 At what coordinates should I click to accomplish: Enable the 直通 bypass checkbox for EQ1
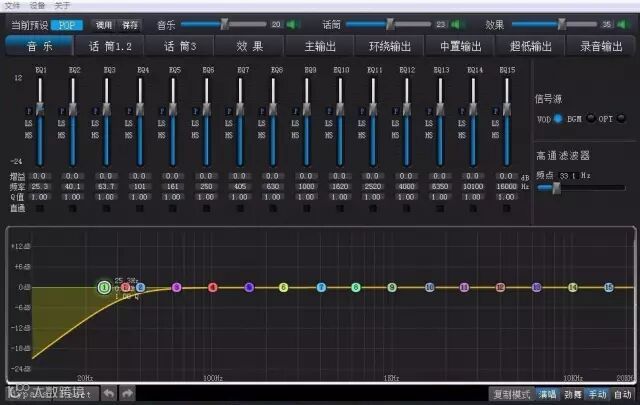(40, 209)
